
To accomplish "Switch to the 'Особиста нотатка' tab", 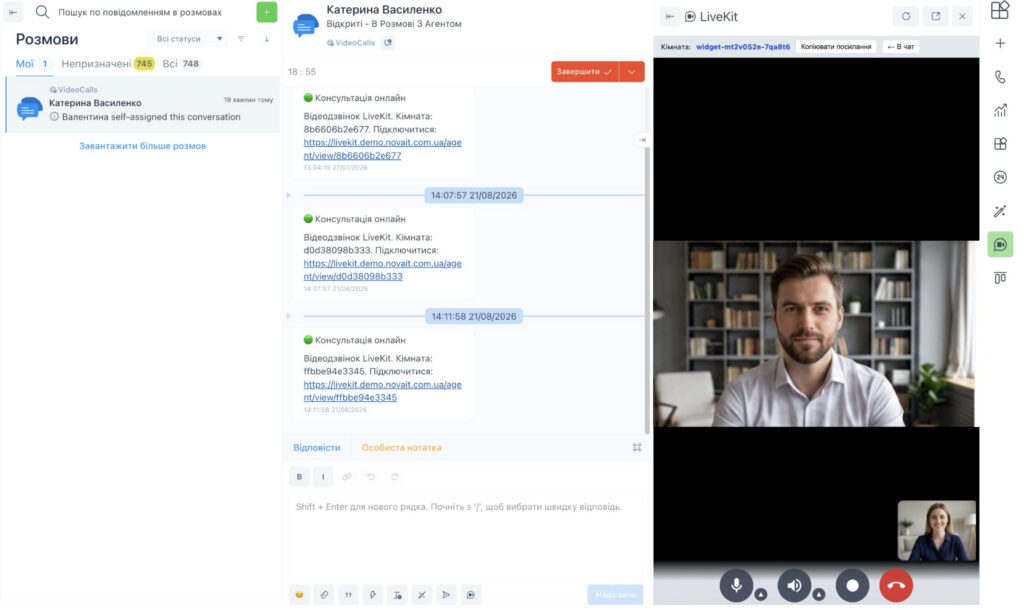I will point(401,447).
